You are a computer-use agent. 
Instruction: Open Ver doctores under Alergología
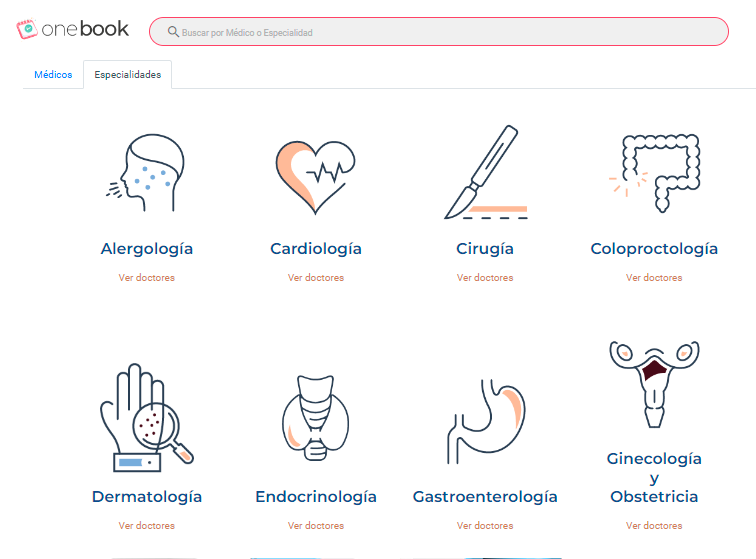(x=147, y=278)
